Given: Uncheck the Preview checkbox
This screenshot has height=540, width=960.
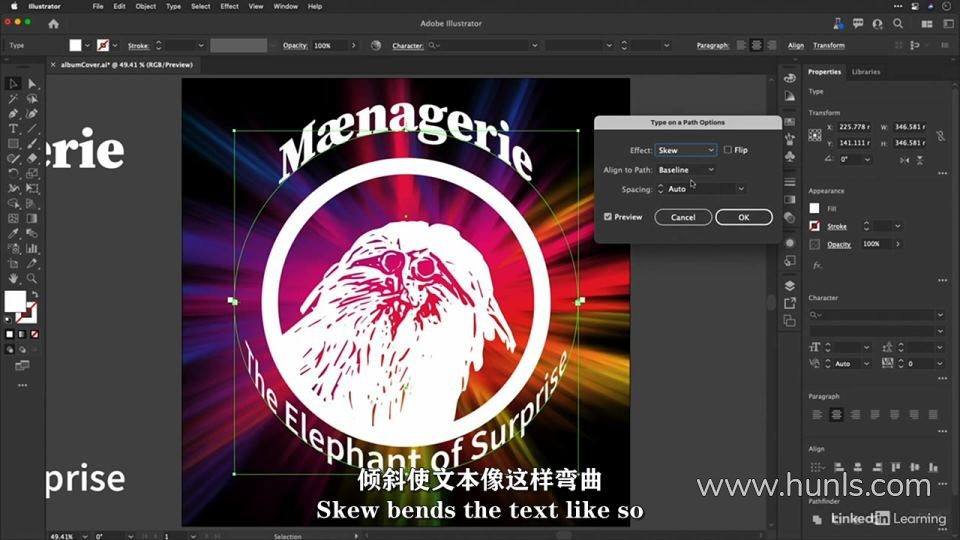Looking at the screenshot, I should pos(607,217).
